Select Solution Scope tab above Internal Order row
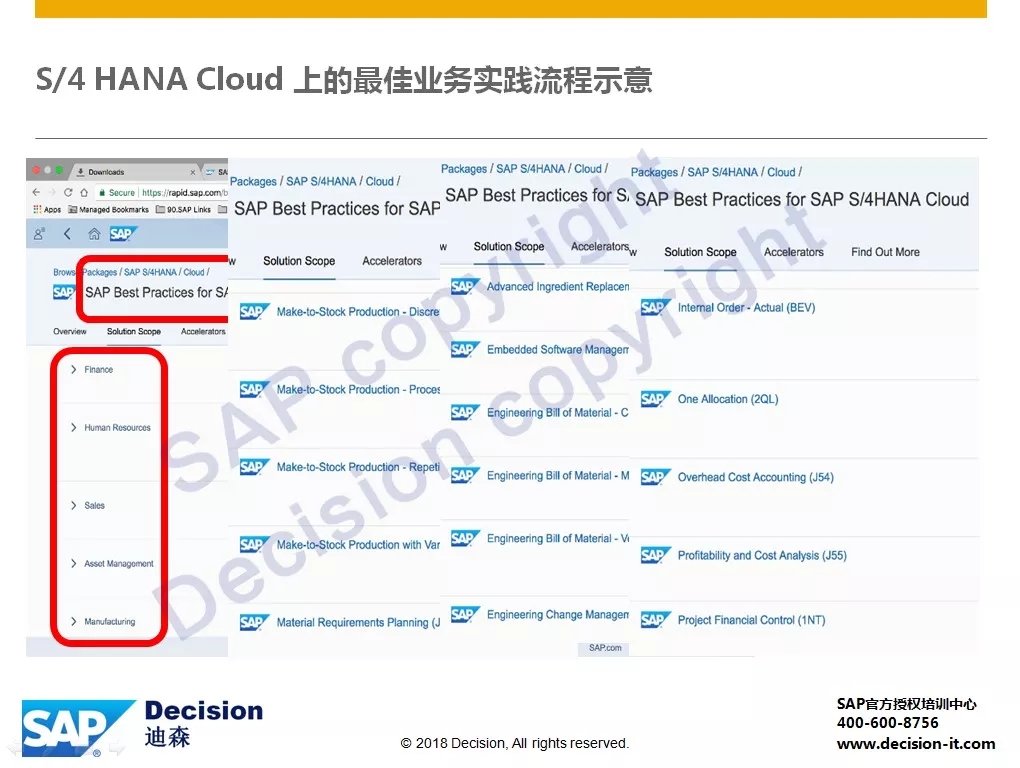Image resolution: width=1020 pixels, height=768 pixels. (x=700, y=252)
